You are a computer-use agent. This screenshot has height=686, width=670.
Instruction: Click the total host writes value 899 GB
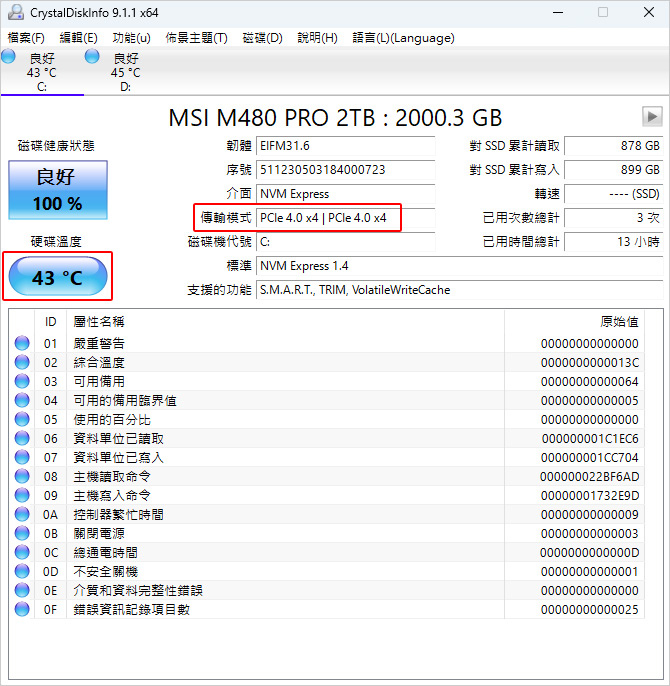pyautogui.click(x=614, y=170)
